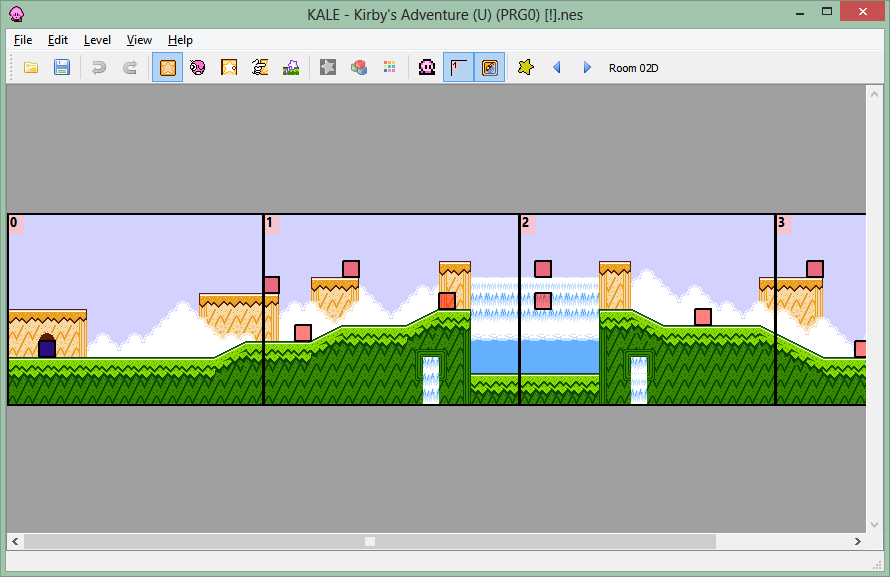Viewport: 890px width, 577px height.
Task: Open the Edit menu
Action: (x=58, y=40)
